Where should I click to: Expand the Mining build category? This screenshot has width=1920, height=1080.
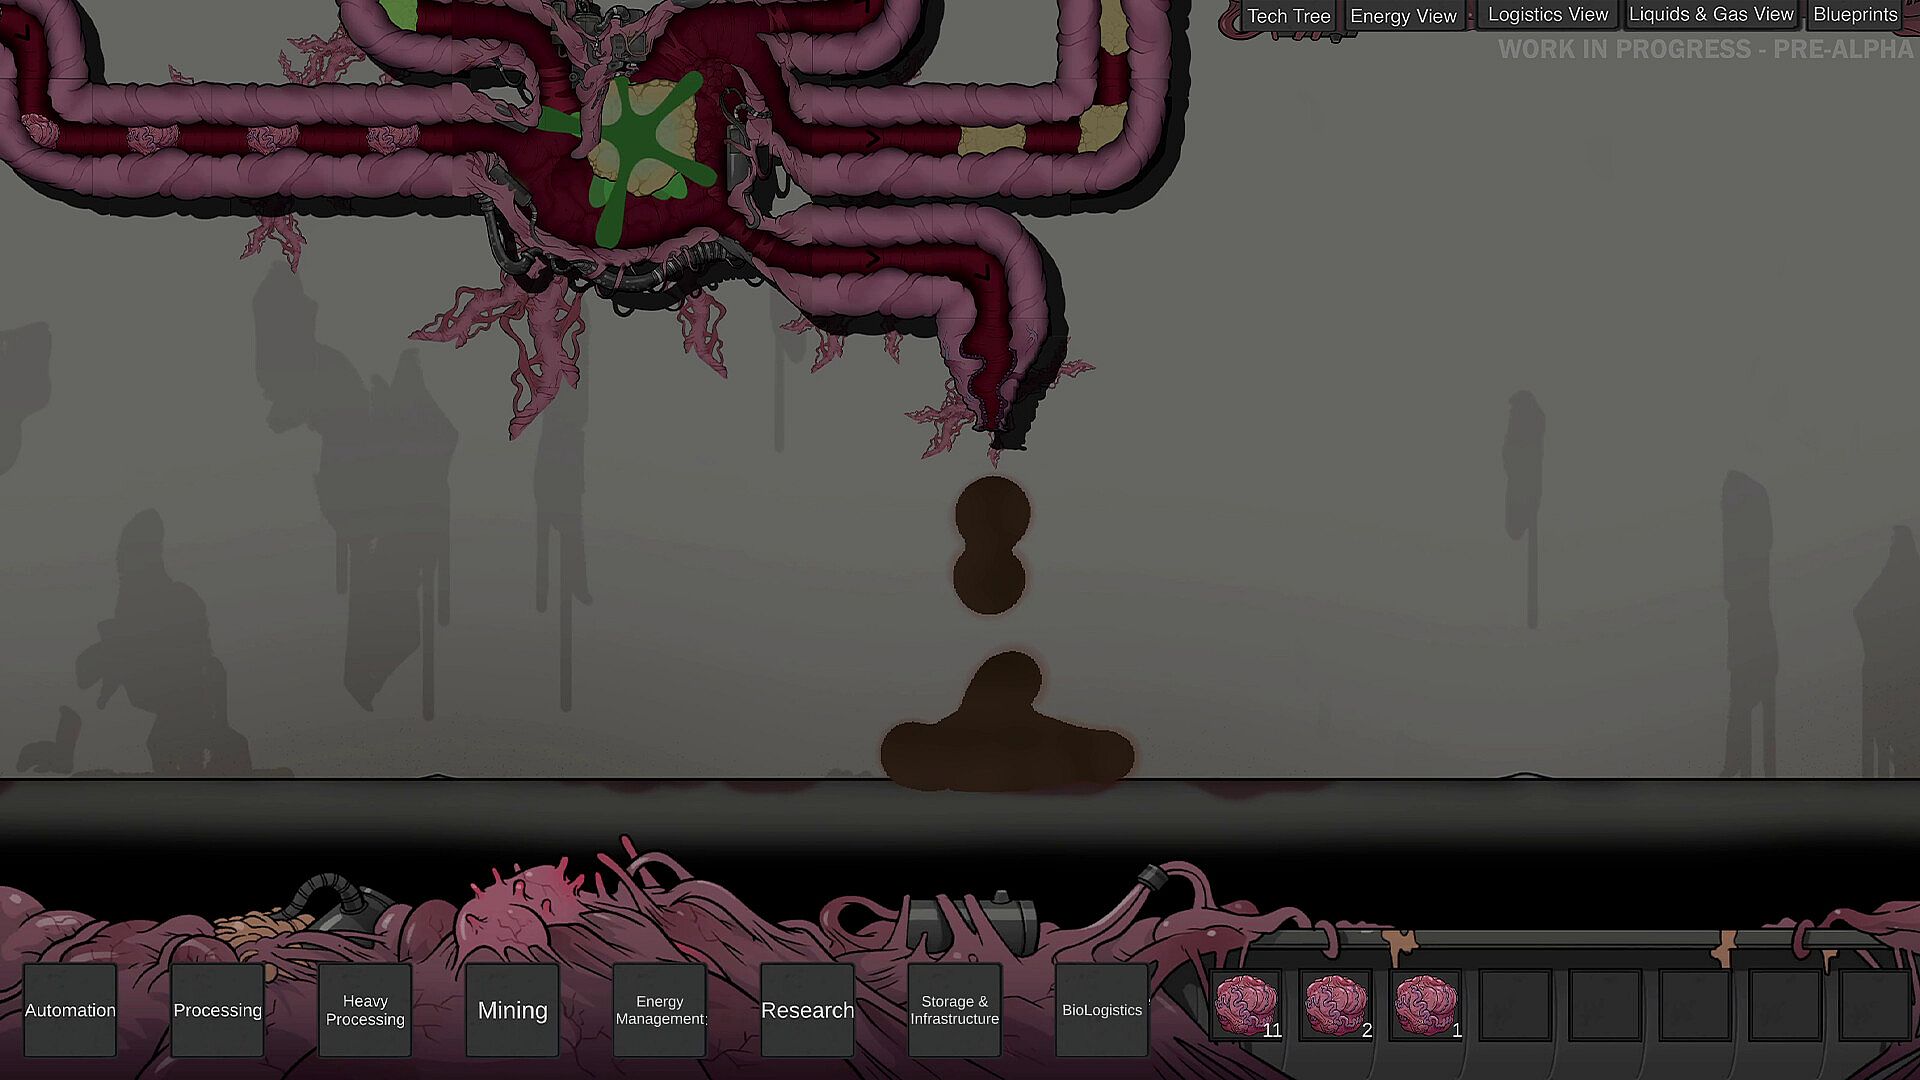[x=512, y=1010]
